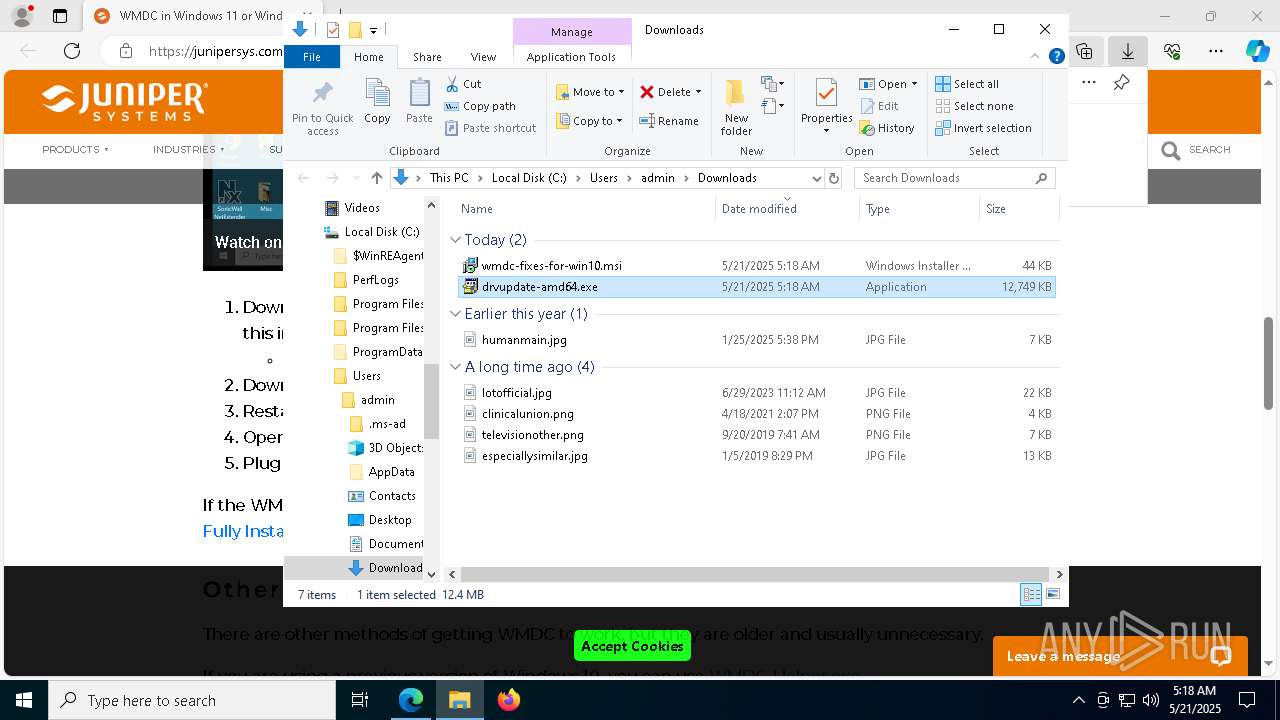Switch to the Home ribbon tab
This screenshot has height=720, width=1280.
pyautogui.click(x=368, y=57)
